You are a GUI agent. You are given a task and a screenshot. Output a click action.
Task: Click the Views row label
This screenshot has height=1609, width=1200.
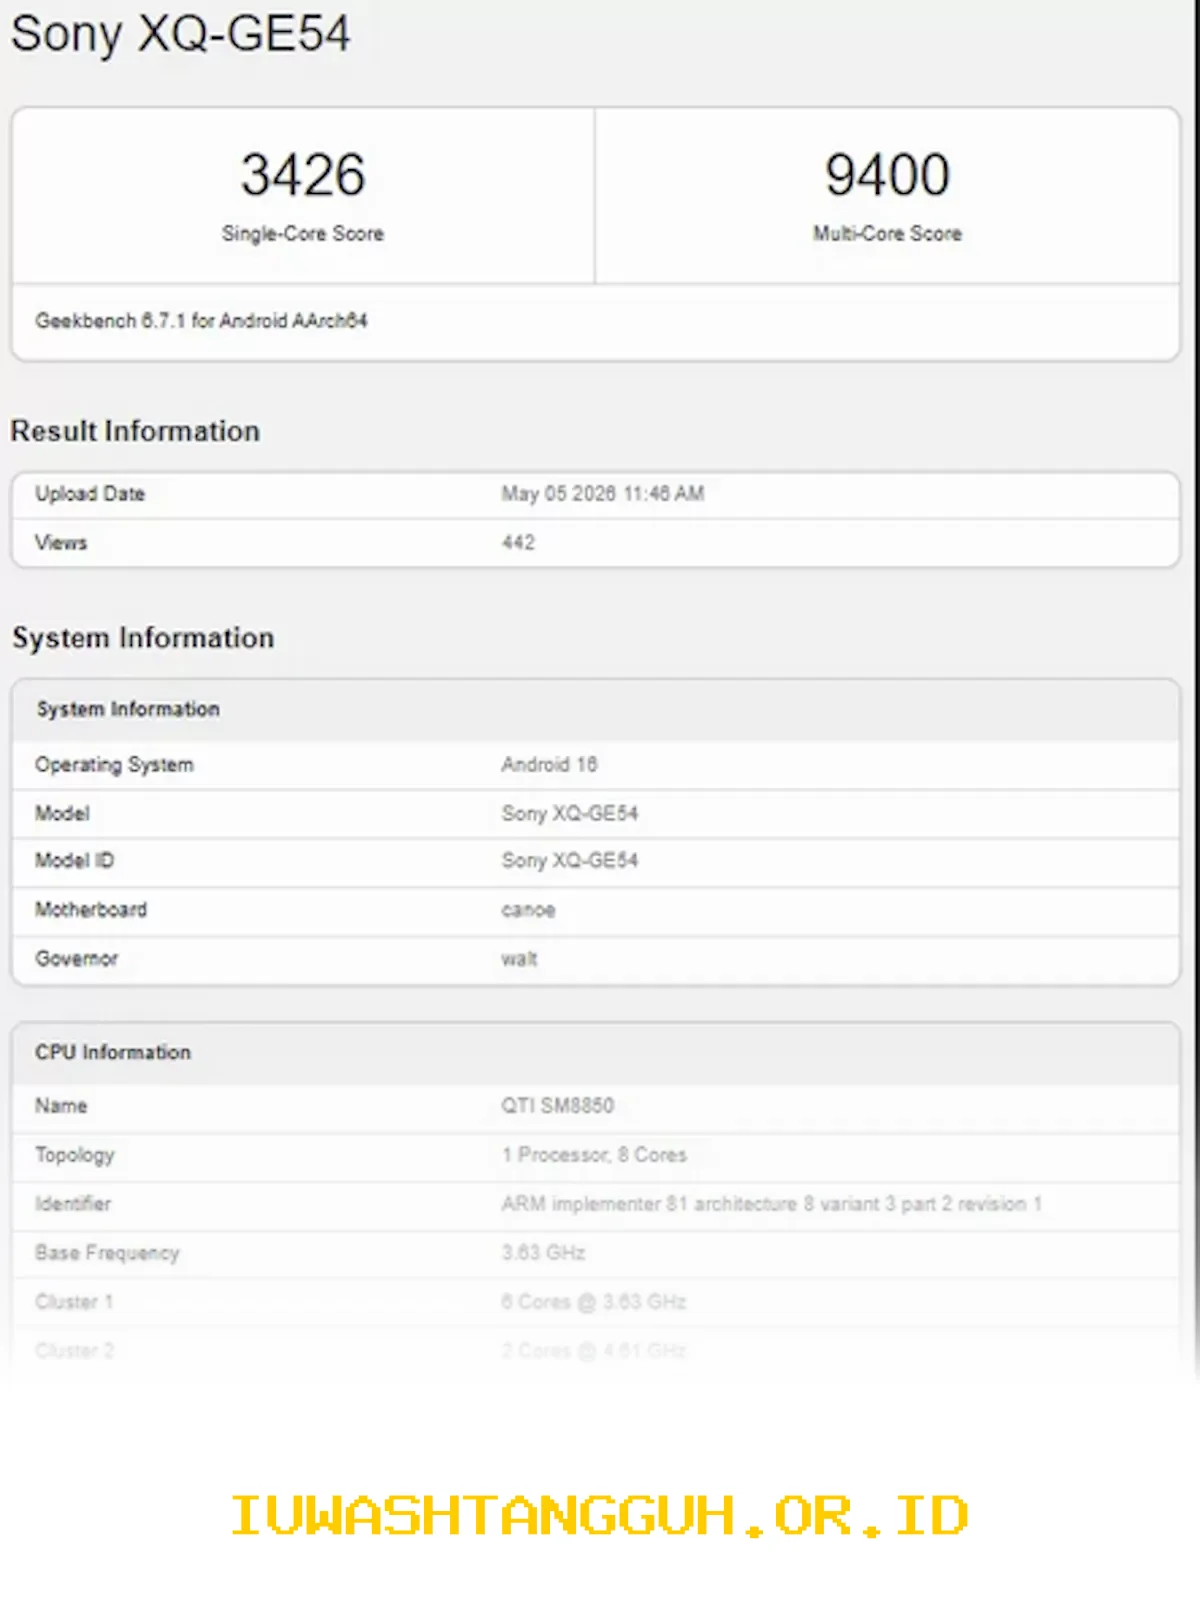point(61,543)
